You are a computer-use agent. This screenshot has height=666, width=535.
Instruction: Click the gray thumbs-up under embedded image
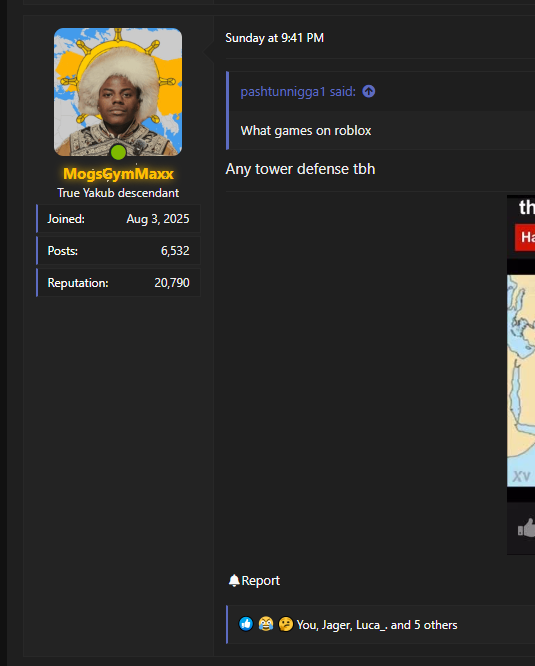(526, 528)
